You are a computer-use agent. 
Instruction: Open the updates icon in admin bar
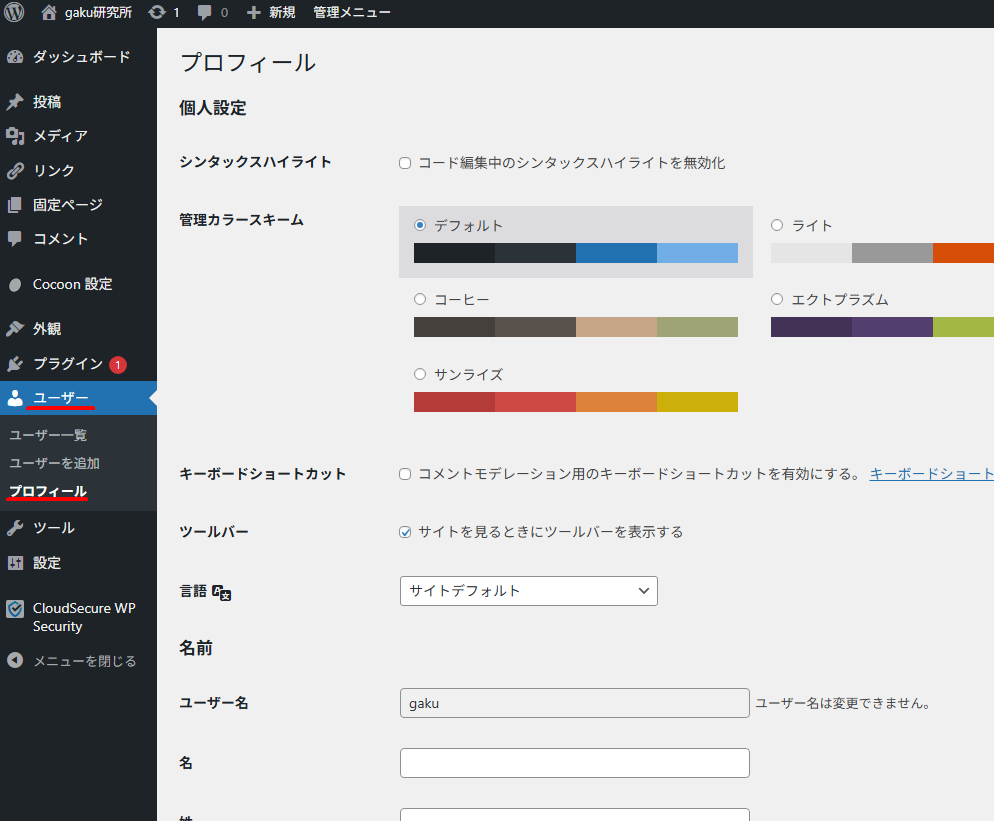click(157, 13)
